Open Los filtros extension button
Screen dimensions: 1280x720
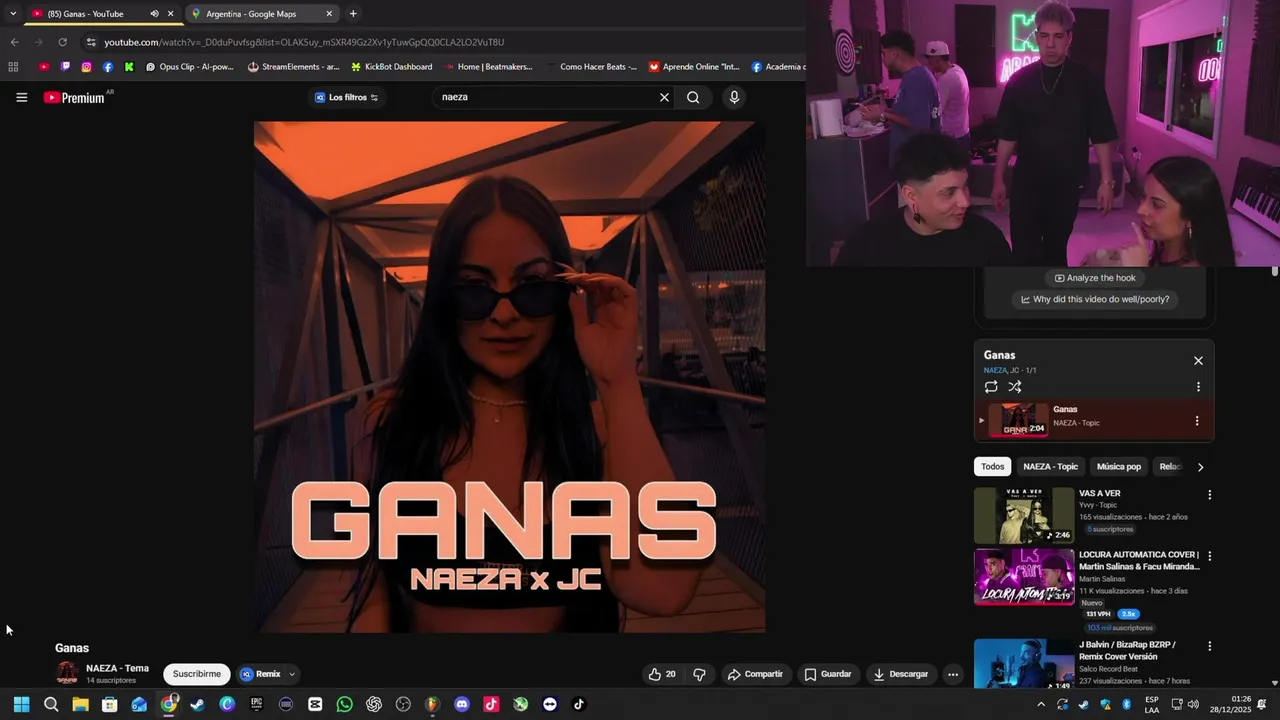point(346,97)
